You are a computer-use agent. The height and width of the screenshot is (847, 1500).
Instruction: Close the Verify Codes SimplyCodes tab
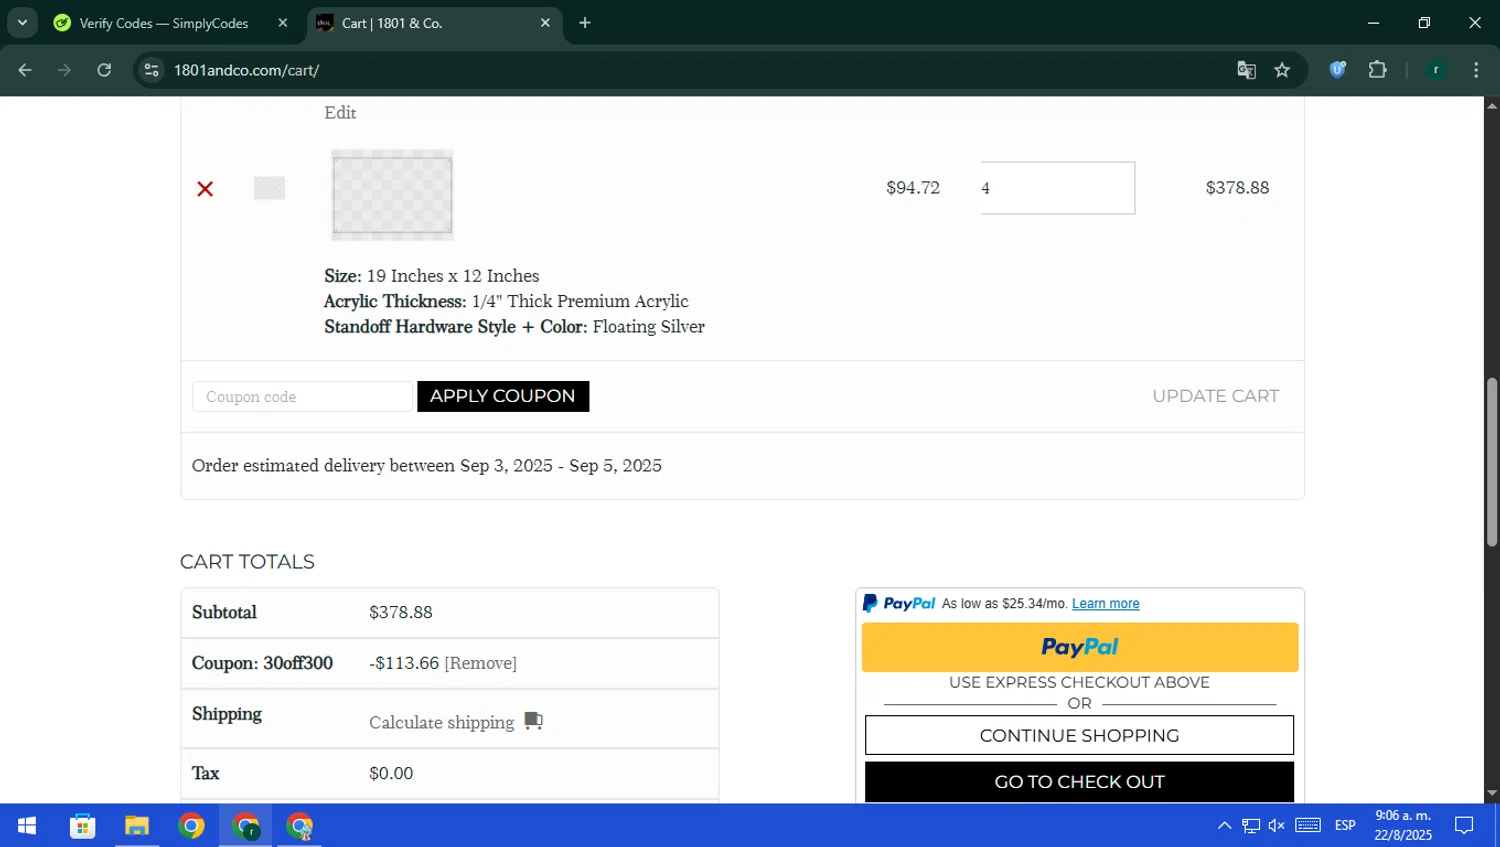[283, 23]
